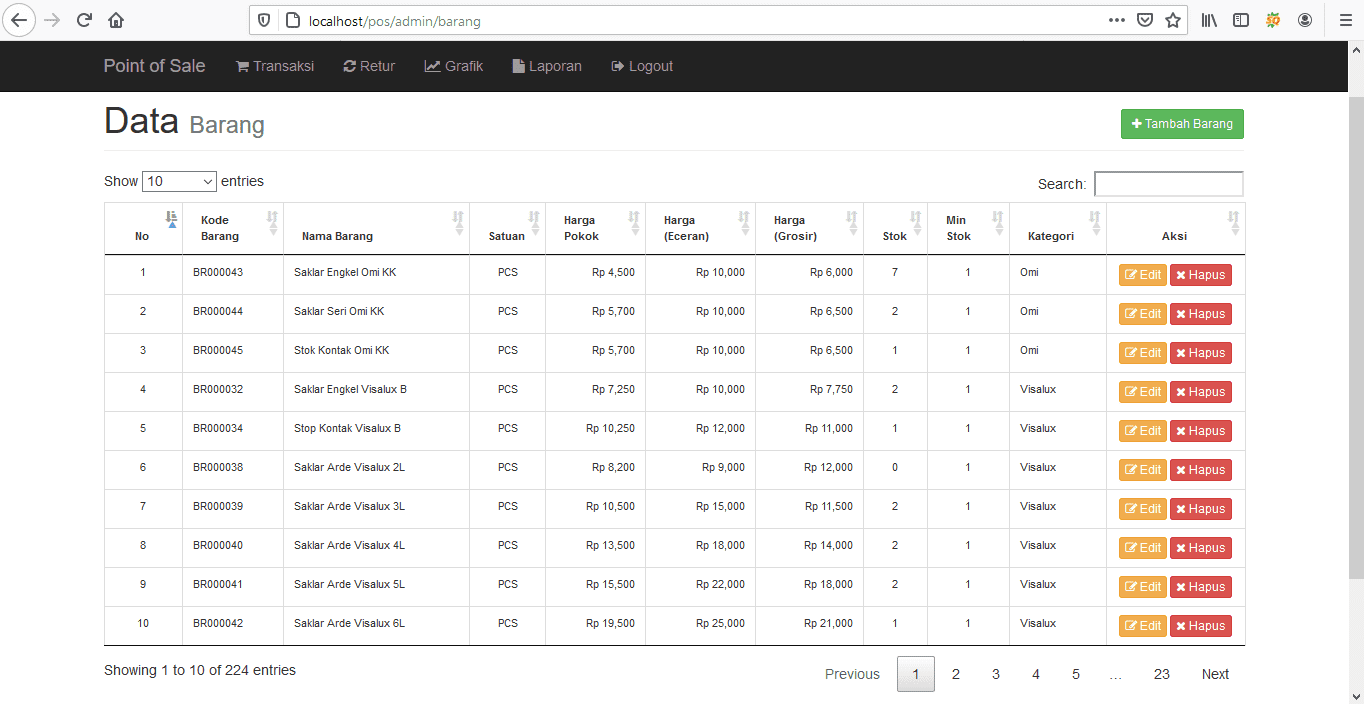This screenshot has height=704, width=1364.
Task: Open the Show entries dropdown
Action: (x=180, y=182)
